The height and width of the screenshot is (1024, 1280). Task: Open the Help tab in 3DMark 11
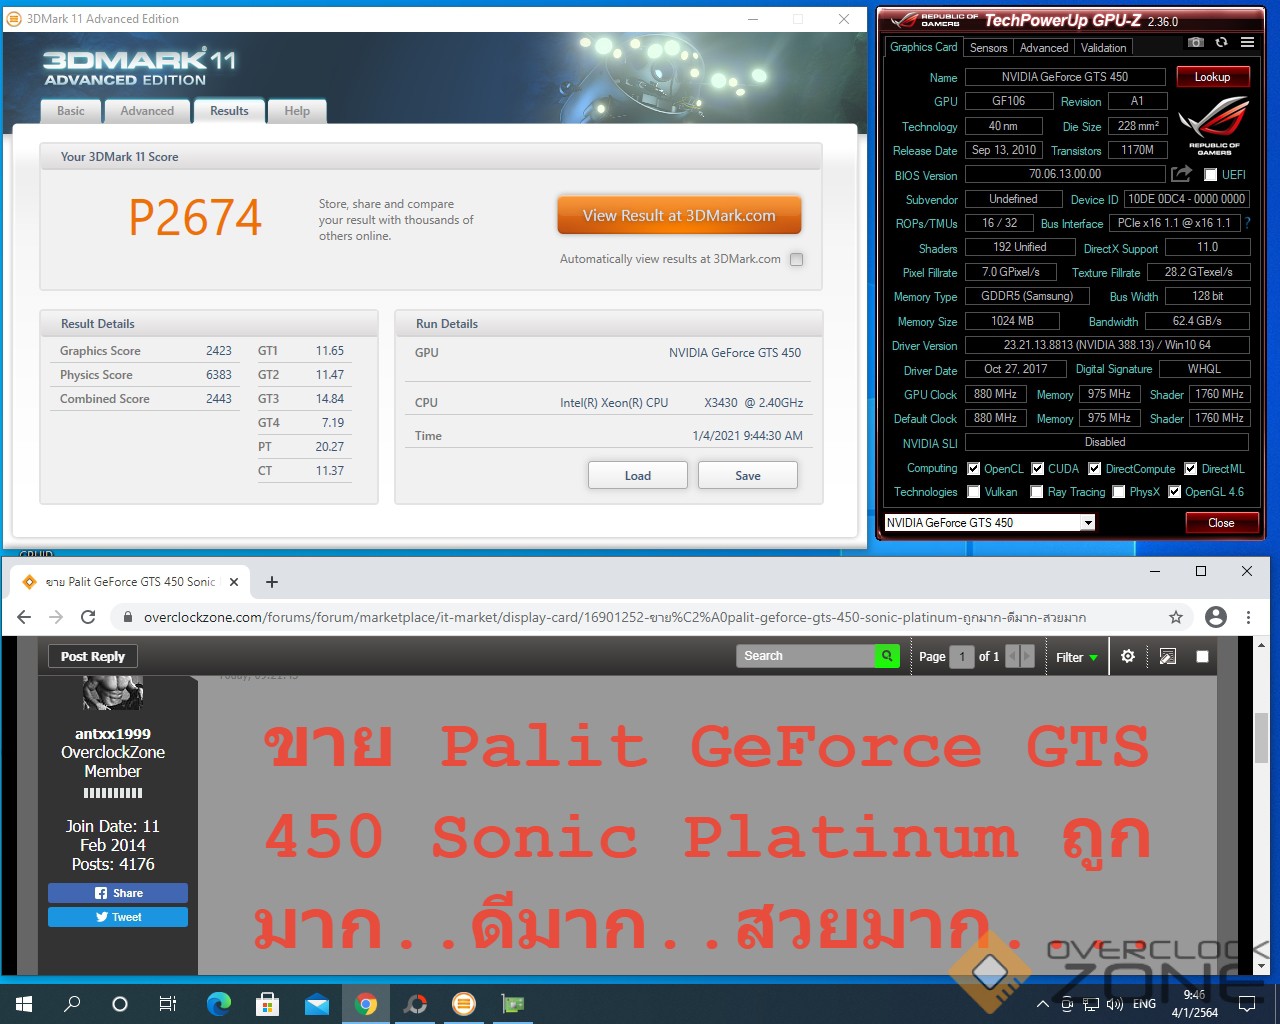point(297,111)
